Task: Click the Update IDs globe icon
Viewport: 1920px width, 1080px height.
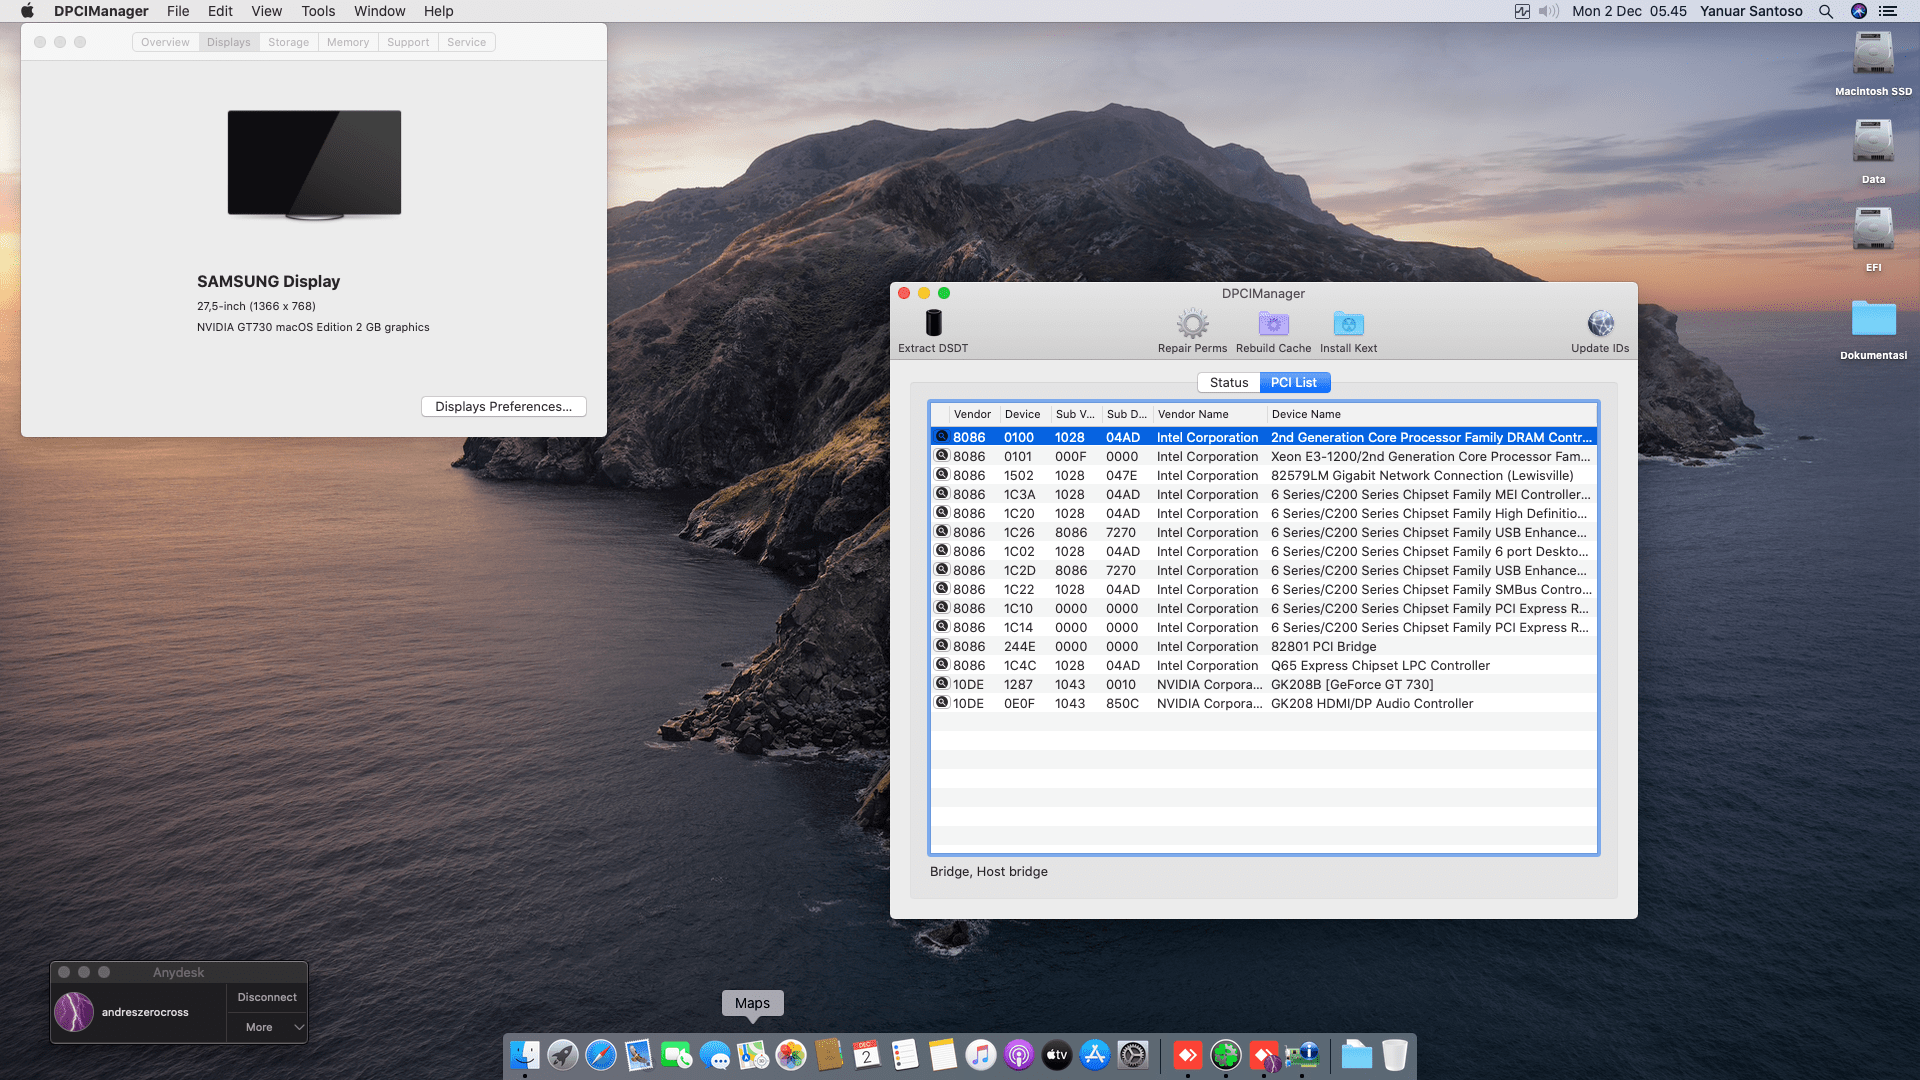Action: (x=1600, y=323)
